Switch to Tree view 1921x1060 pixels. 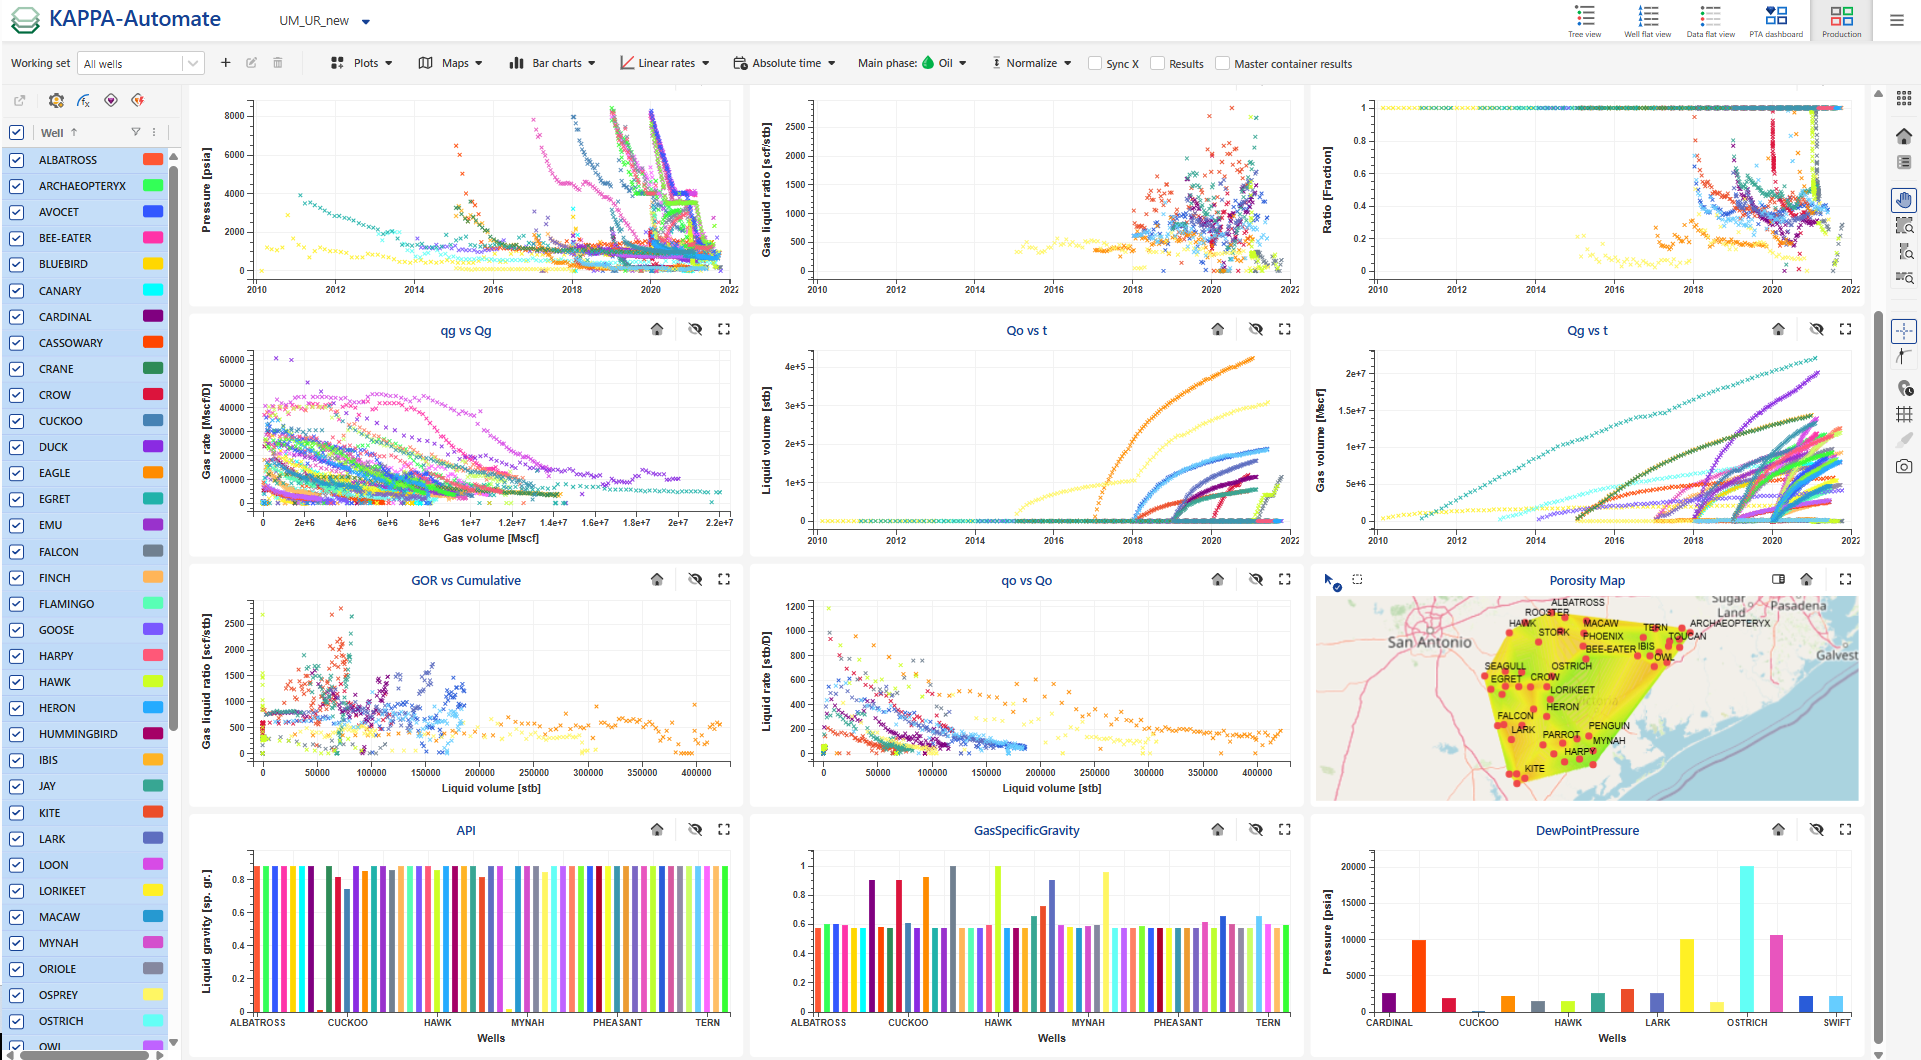pos(1584,20)
